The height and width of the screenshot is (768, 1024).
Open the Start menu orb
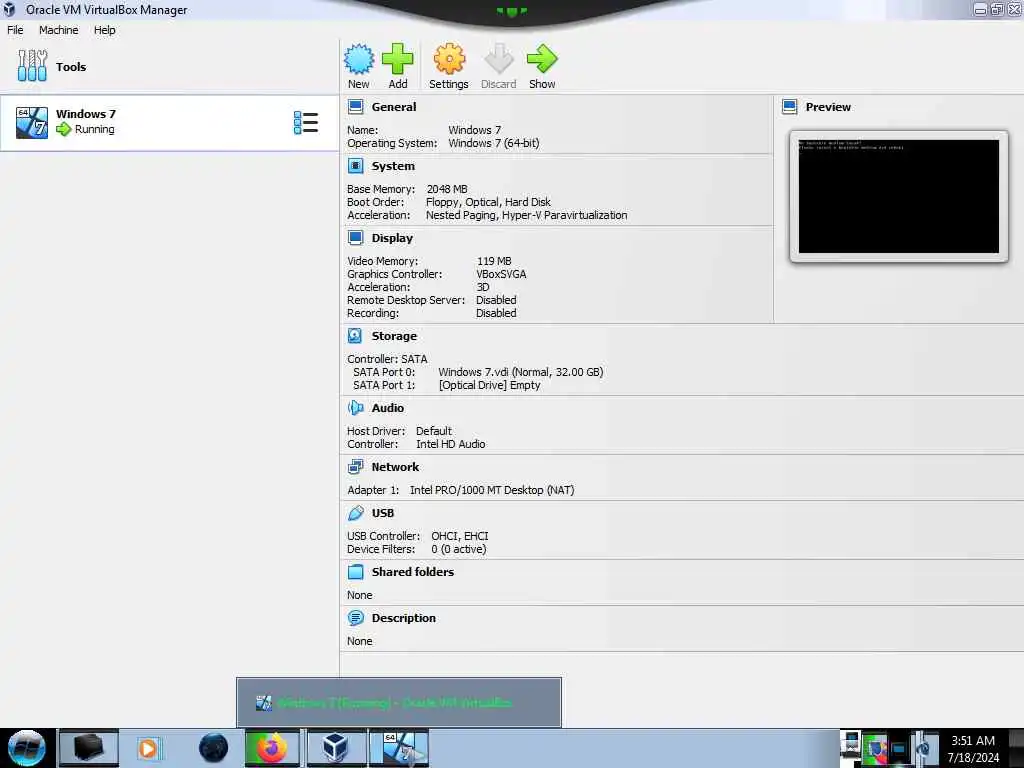coord(26,748)
